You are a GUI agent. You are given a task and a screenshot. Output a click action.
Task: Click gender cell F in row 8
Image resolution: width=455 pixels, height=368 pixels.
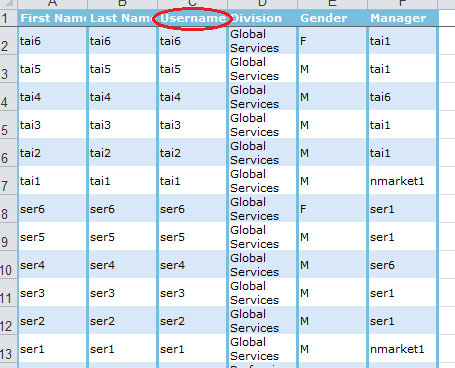pyautogui.click(x=332, y=208)
